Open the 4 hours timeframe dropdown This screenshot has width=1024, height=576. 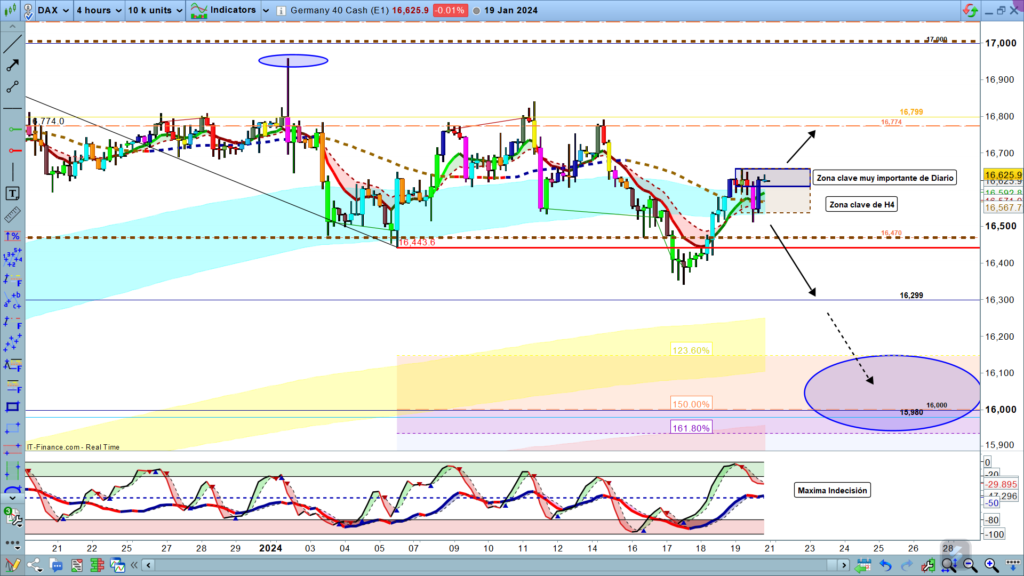tap(98, 10)
